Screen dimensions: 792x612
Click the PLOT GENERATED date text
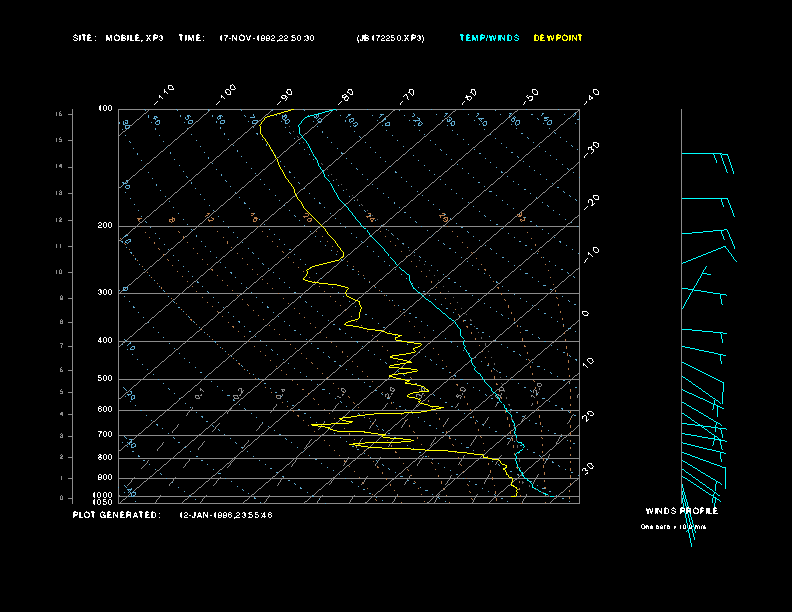[225, 515]
